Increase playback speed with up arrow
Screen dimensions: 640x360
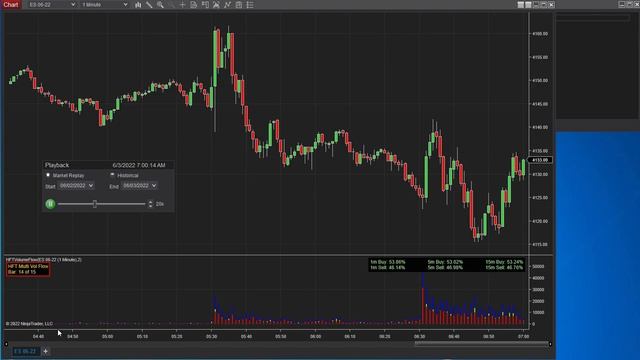coord(151,202)
